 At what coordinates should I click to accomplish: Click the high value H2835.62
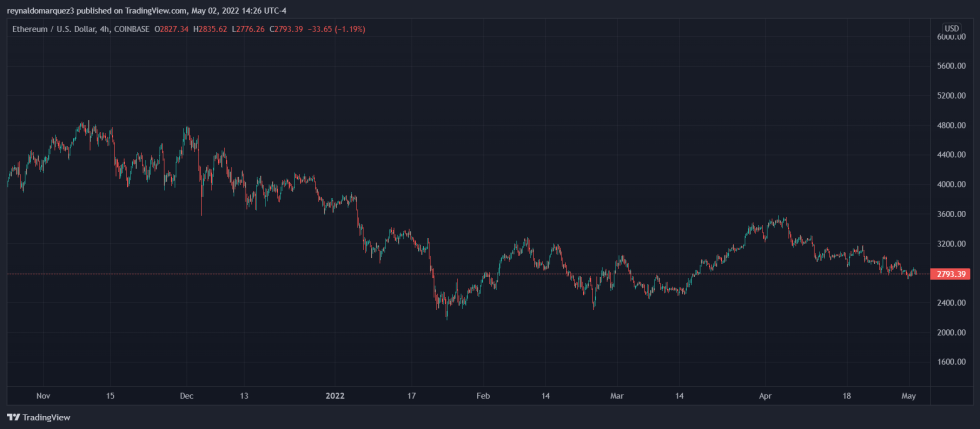[210, 29]
